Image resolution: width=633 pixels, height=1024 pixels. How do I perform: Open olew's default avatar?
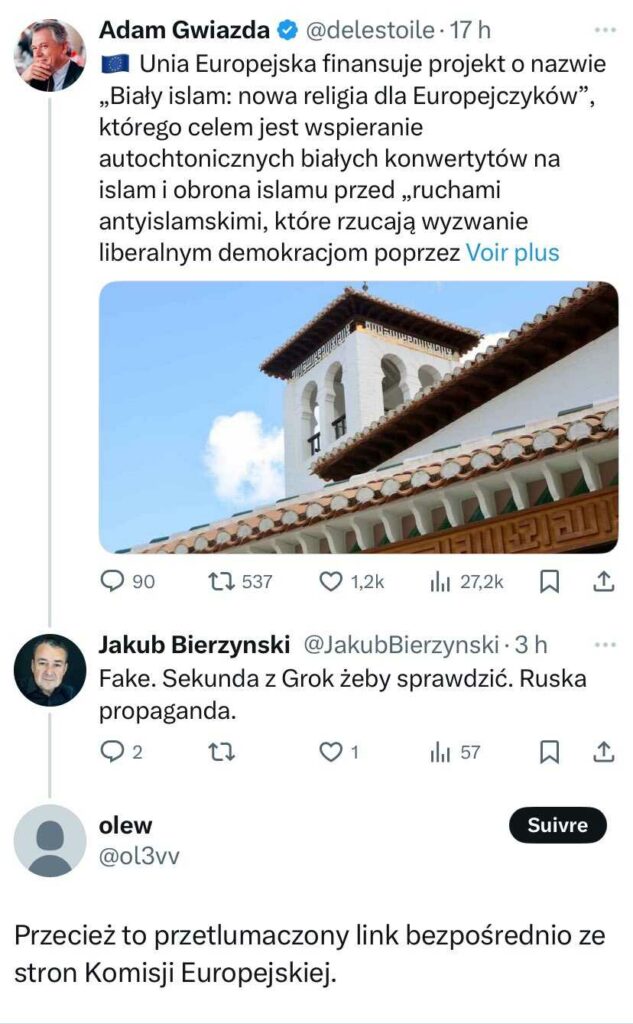pos(49,840)
